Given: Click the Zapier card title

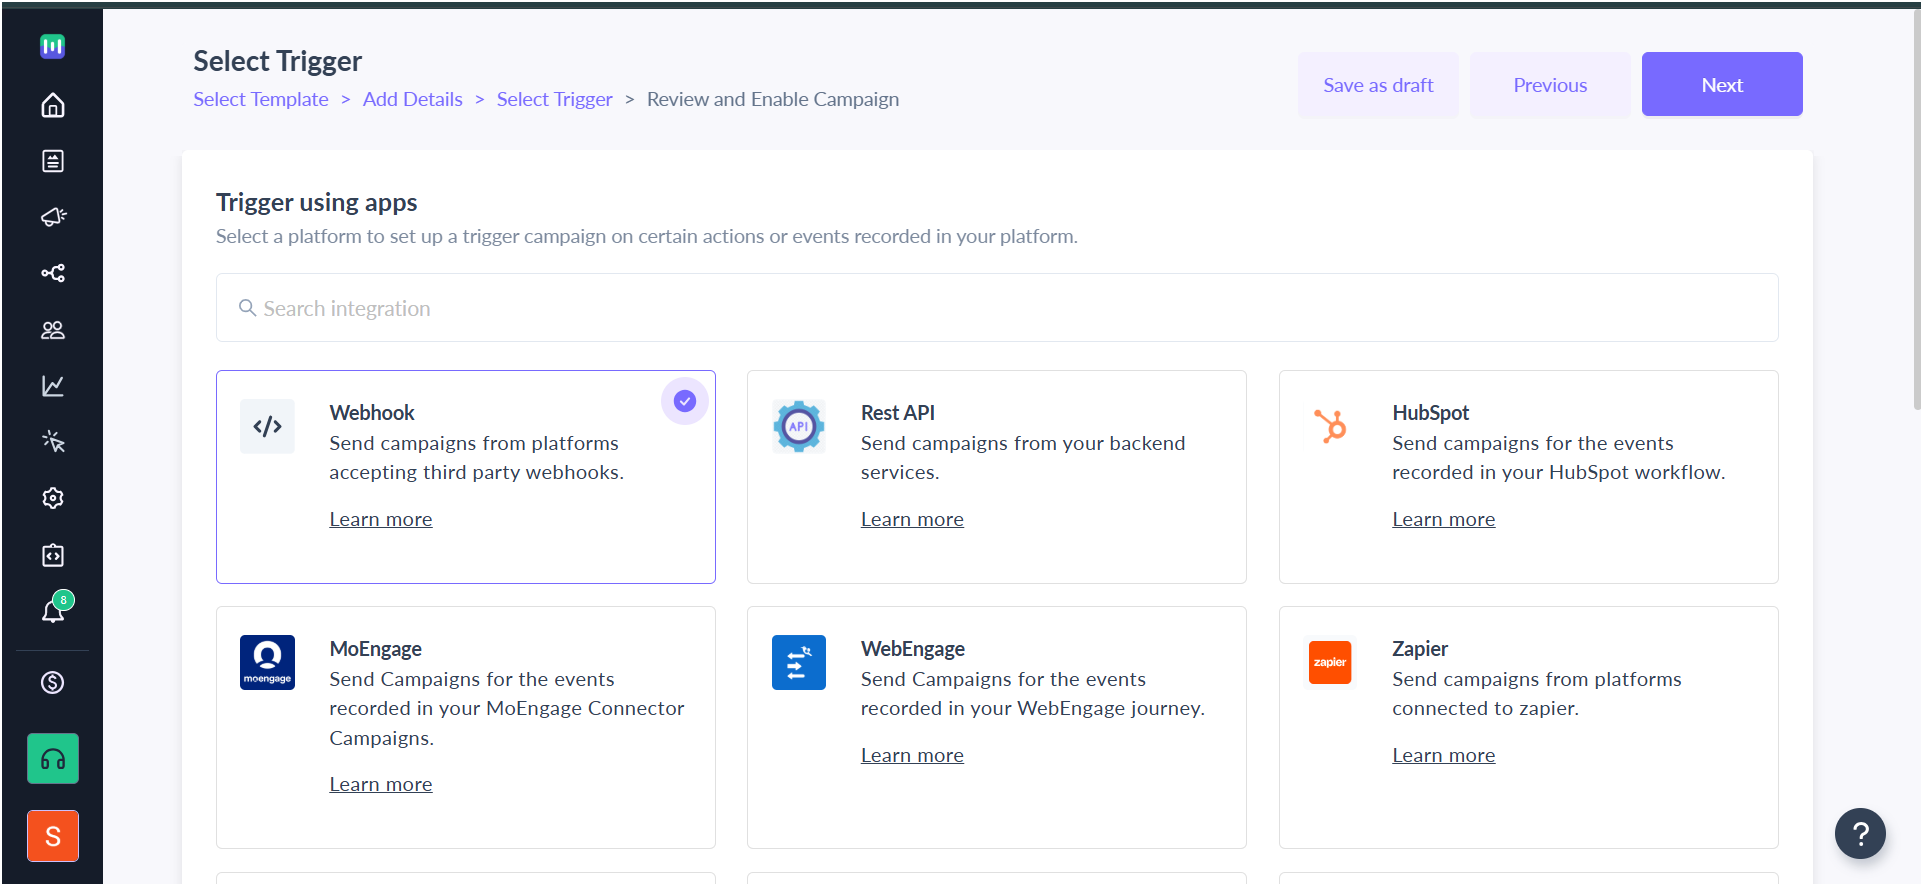Looking at the screenshot, I should click(1420, 649).
